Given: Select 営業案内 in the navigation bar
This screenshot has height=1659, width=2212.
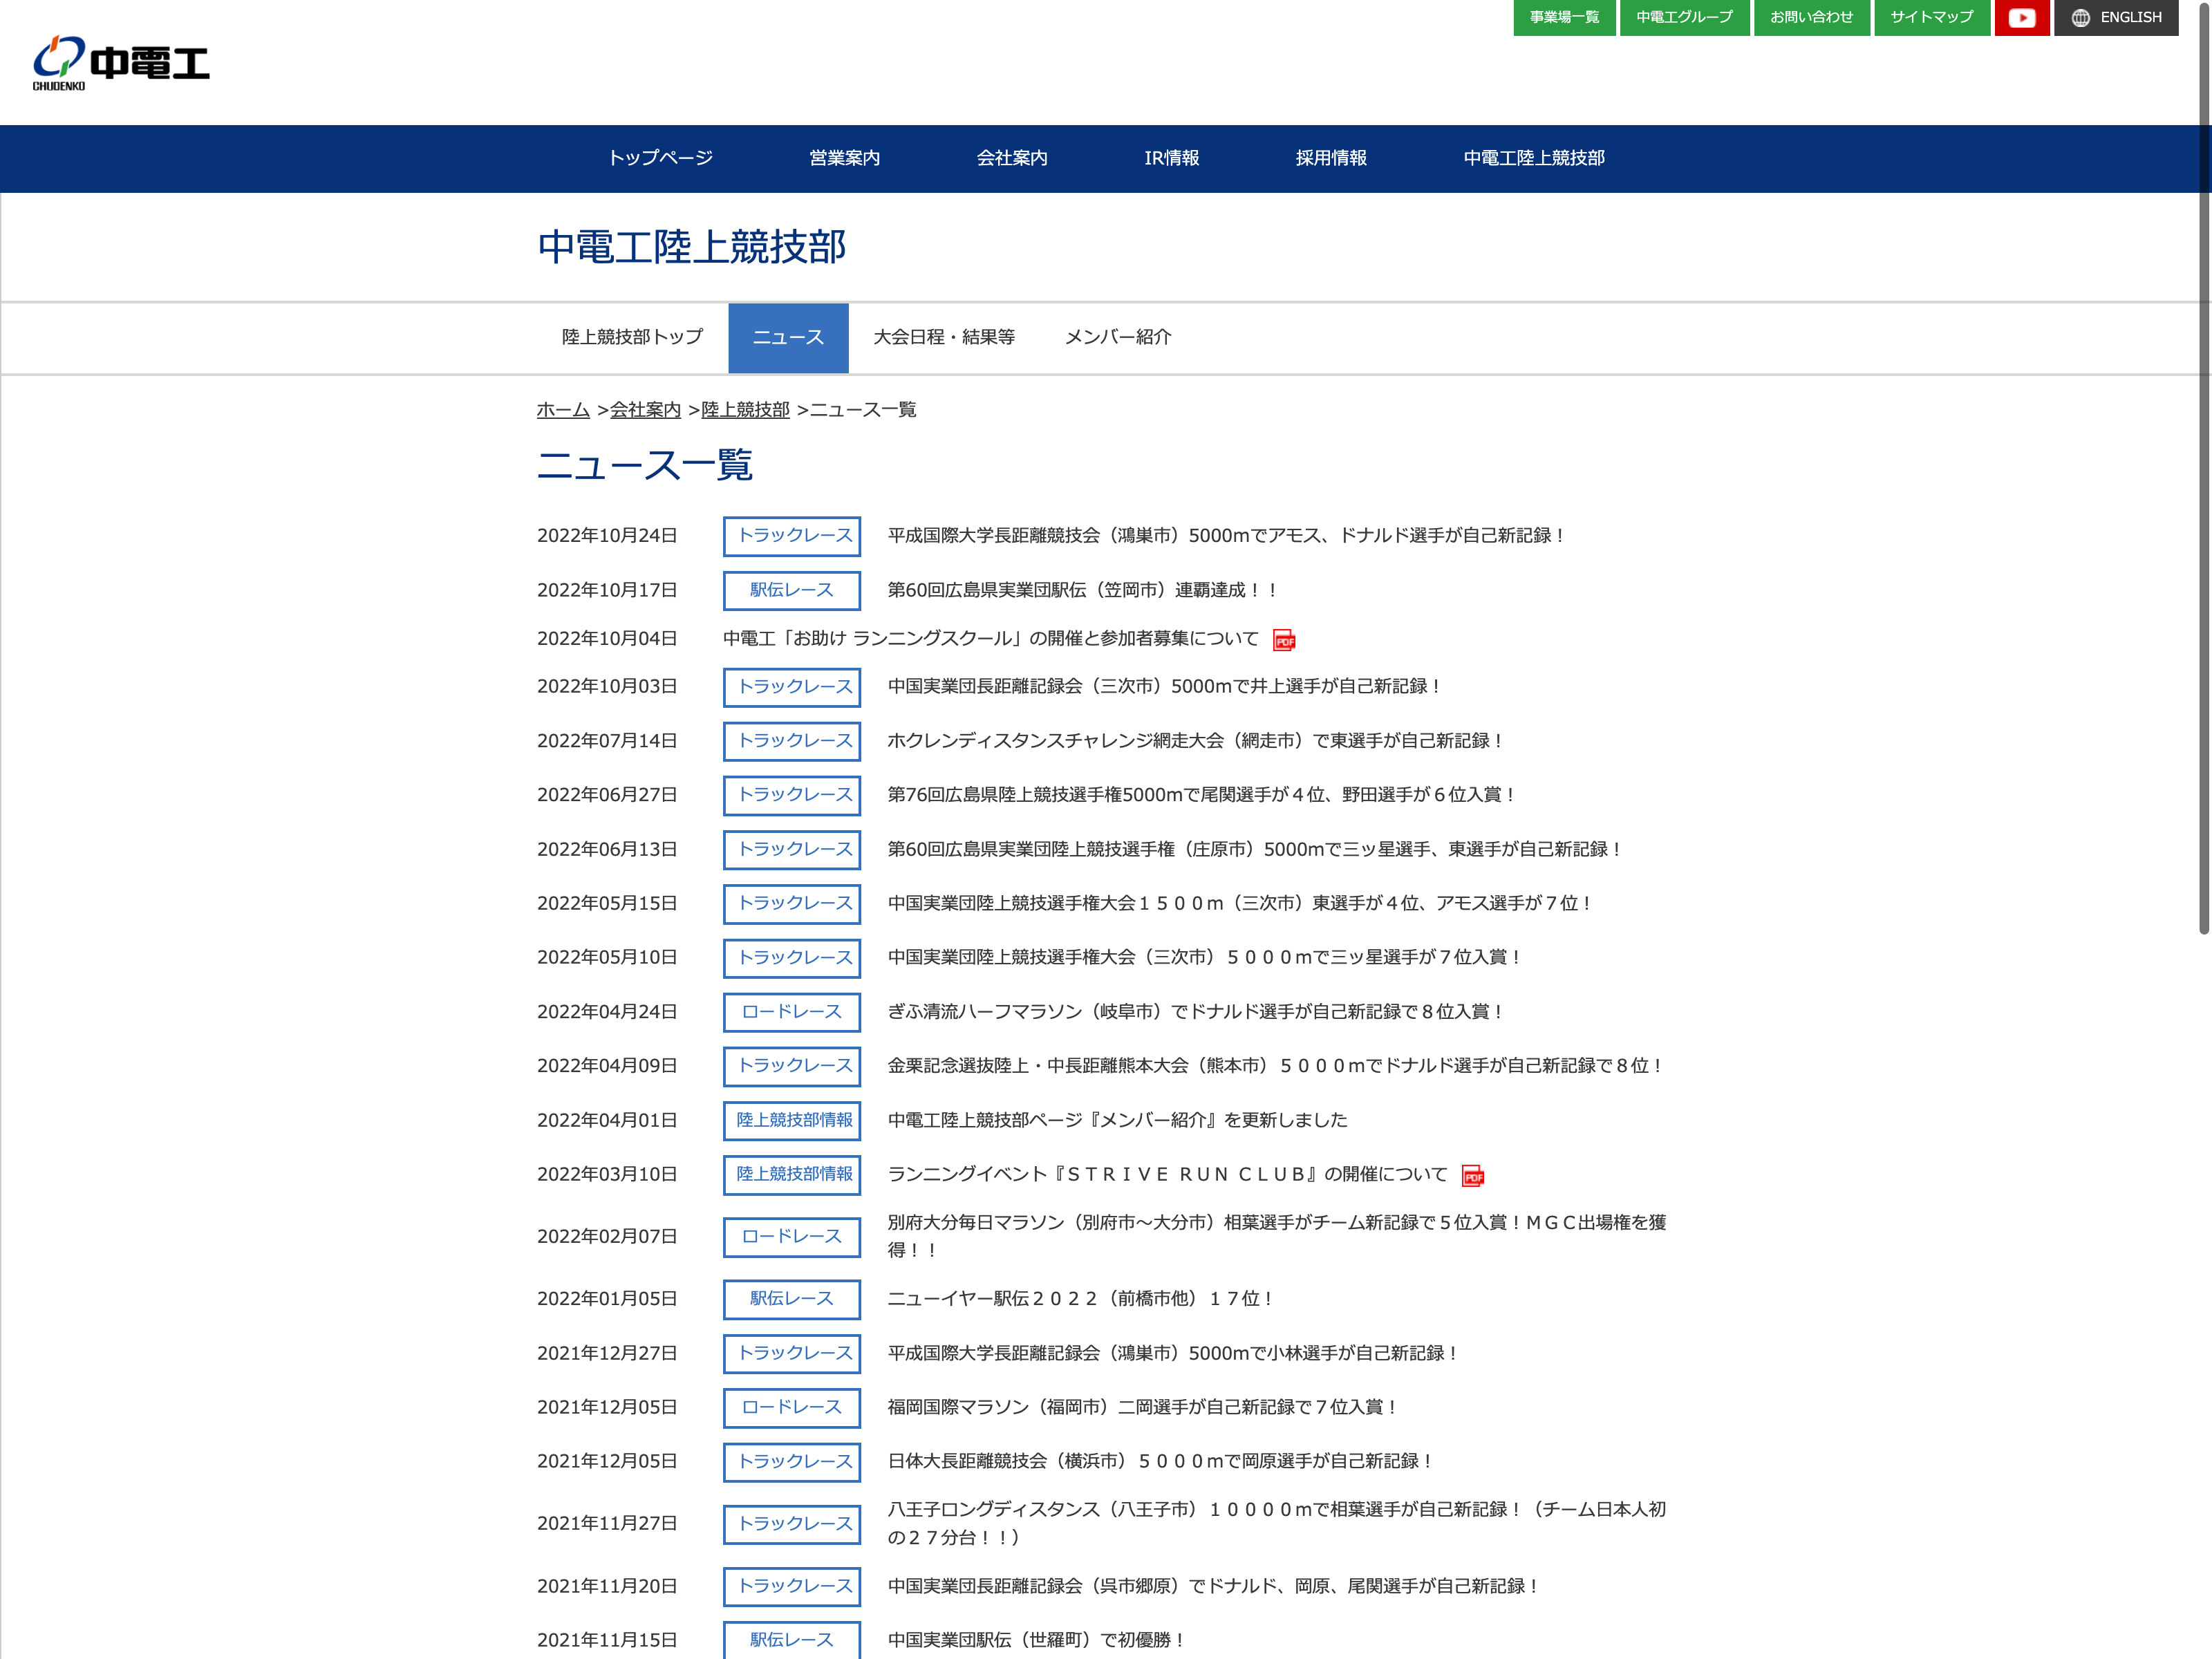Looking at the screenshot, I should tap(844, 158).
